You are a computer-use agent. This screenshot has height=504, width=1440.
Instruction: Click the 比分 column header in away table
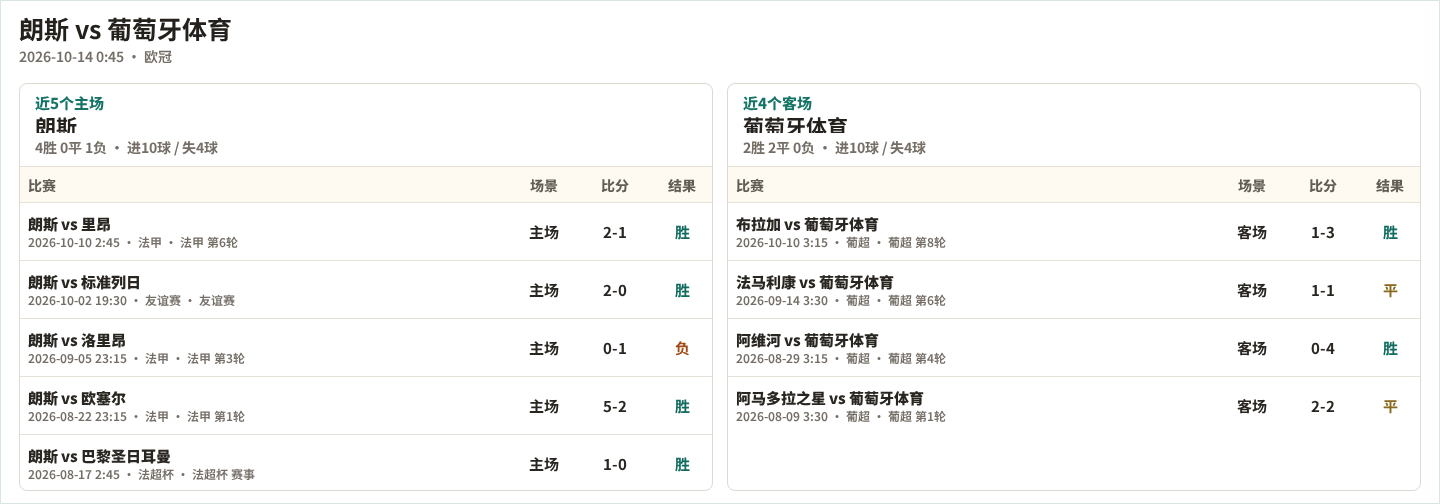(1323, 185)
